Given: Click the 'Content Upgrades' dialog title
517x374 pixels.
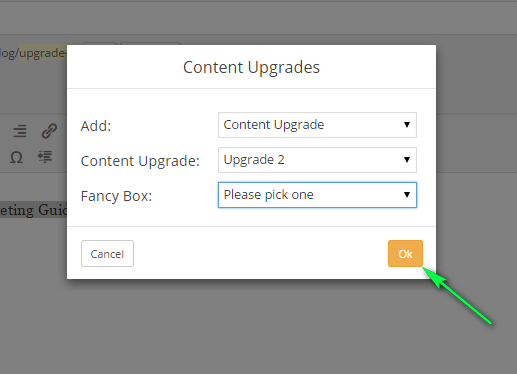Looking at the screenshot, I should (251, 67).
